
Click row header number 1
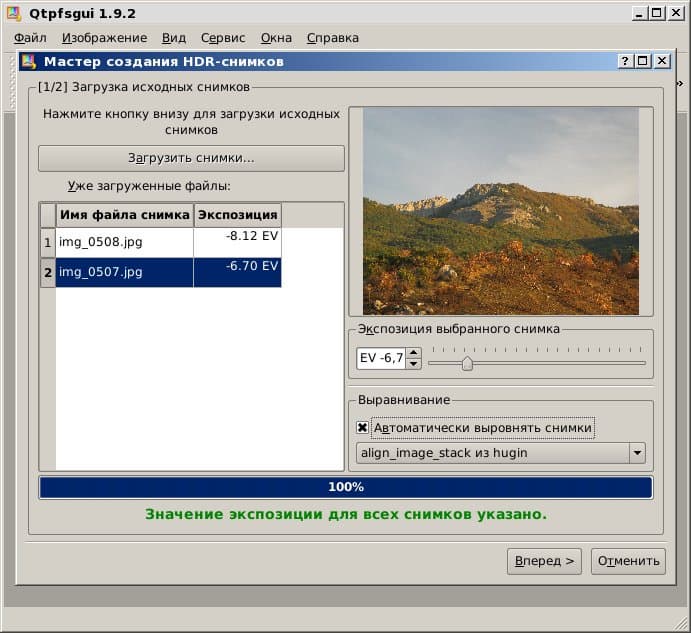tap(48, 242)
